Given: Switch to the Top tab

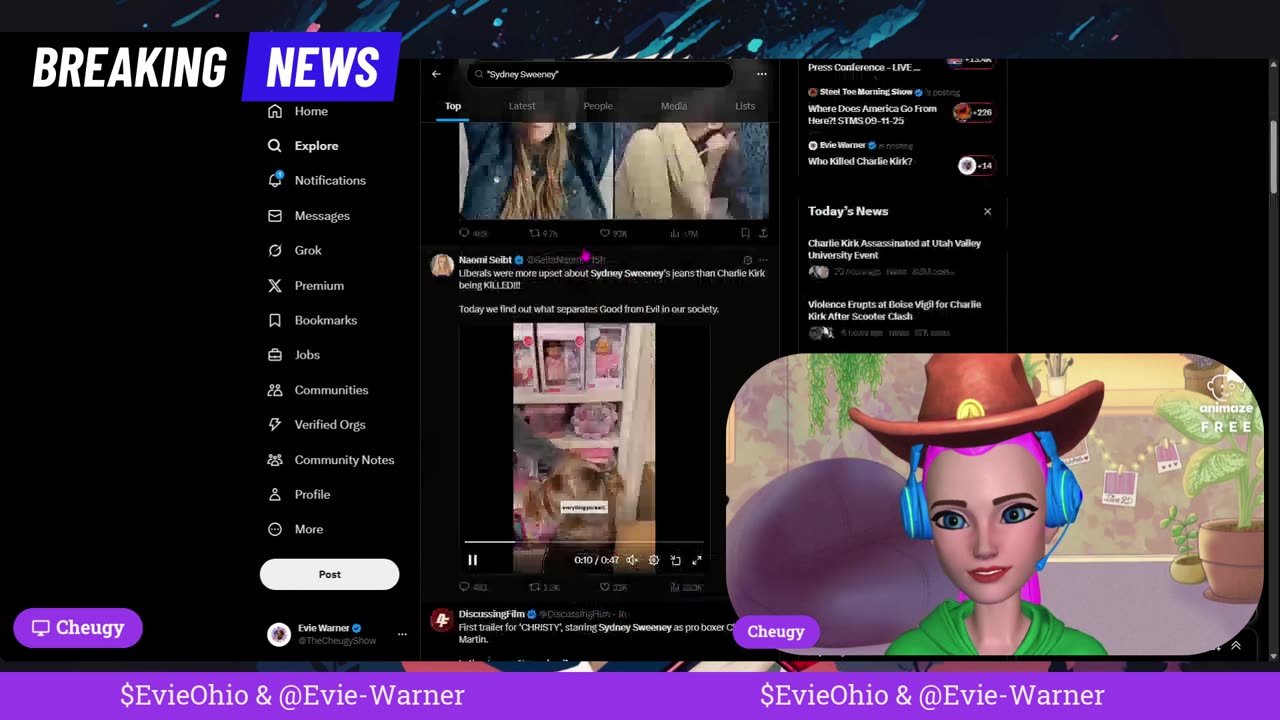Looking at the screenshot, I should click(453, 106).
